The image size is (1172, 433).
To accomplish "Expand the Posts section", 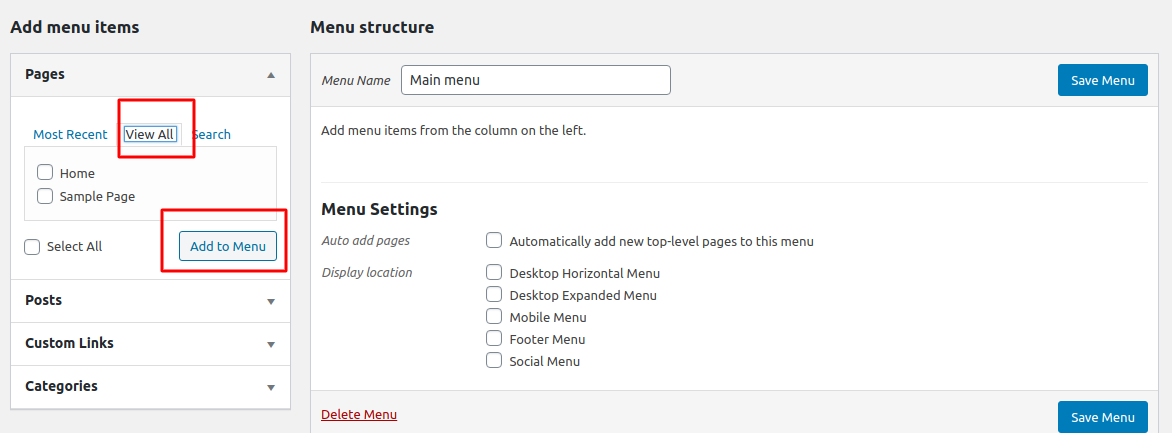I will click(270, 301).
